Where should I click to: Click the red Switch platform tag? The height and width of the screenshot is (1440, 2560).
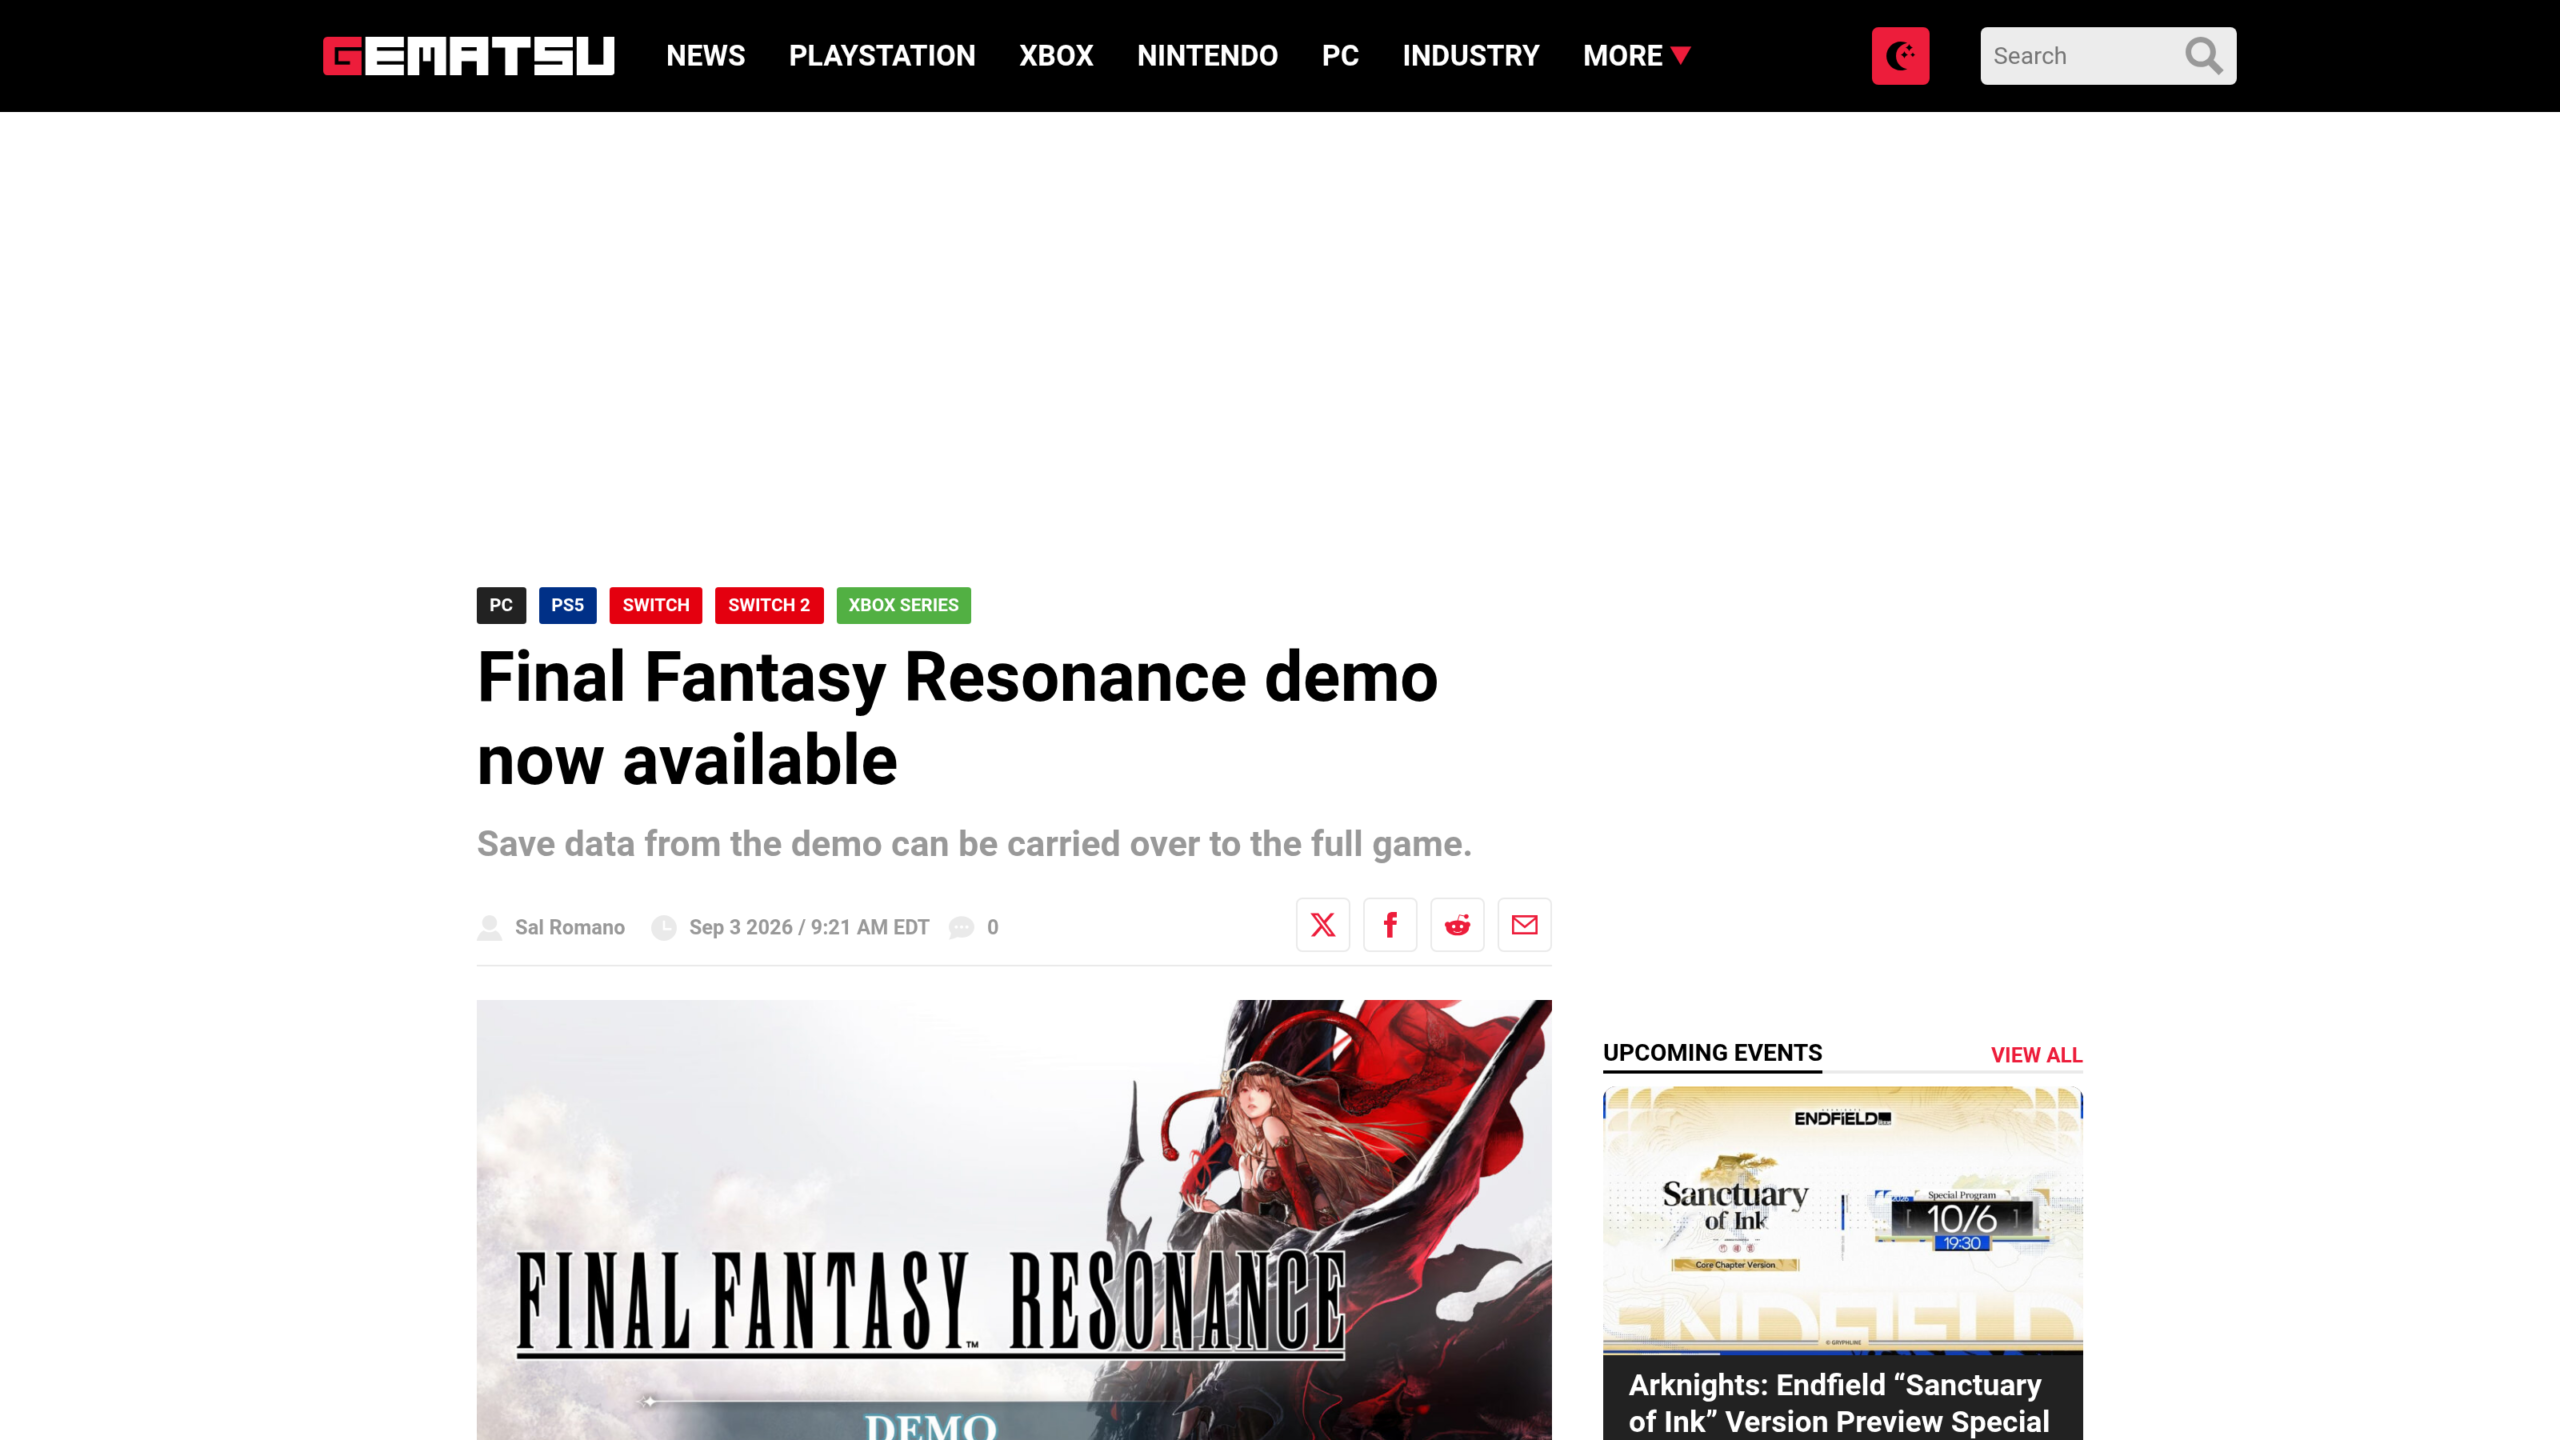tap(656, 605)
